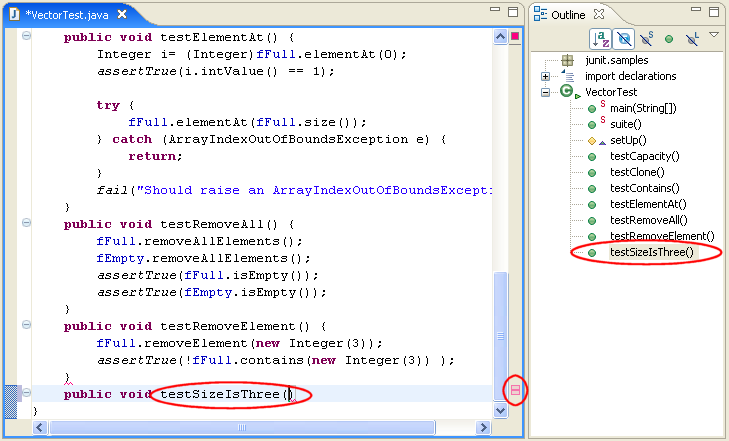Close the Outline view

point(599,14)
